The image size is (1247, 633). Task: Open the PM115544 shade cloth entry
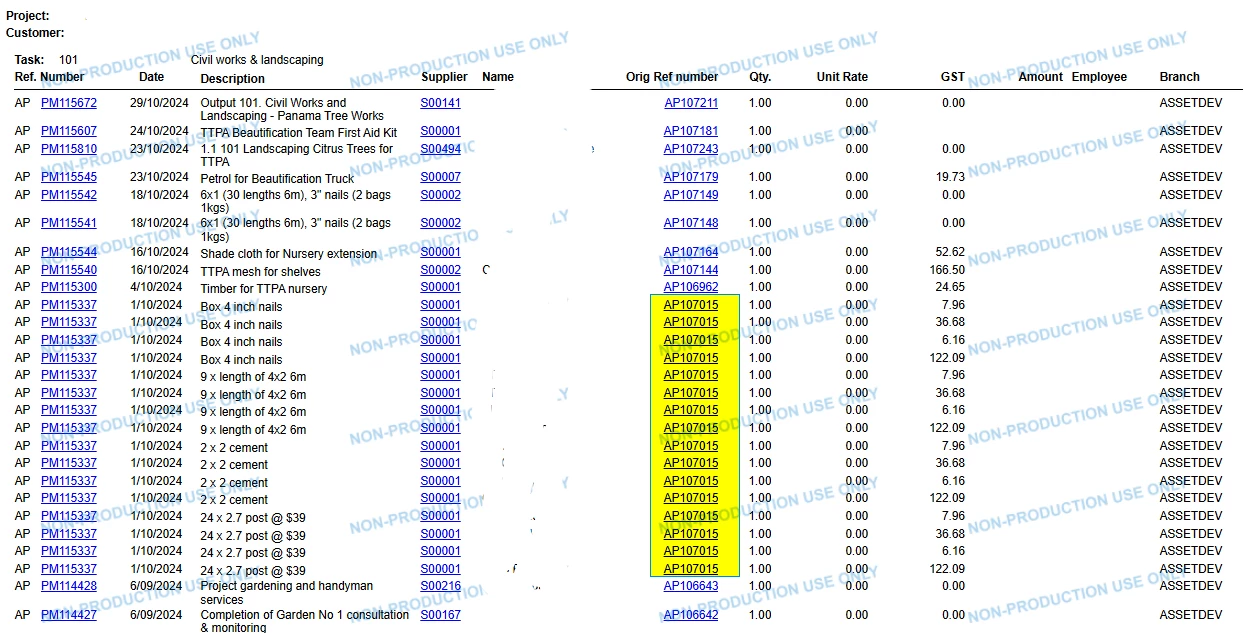(x=69, y=252)
